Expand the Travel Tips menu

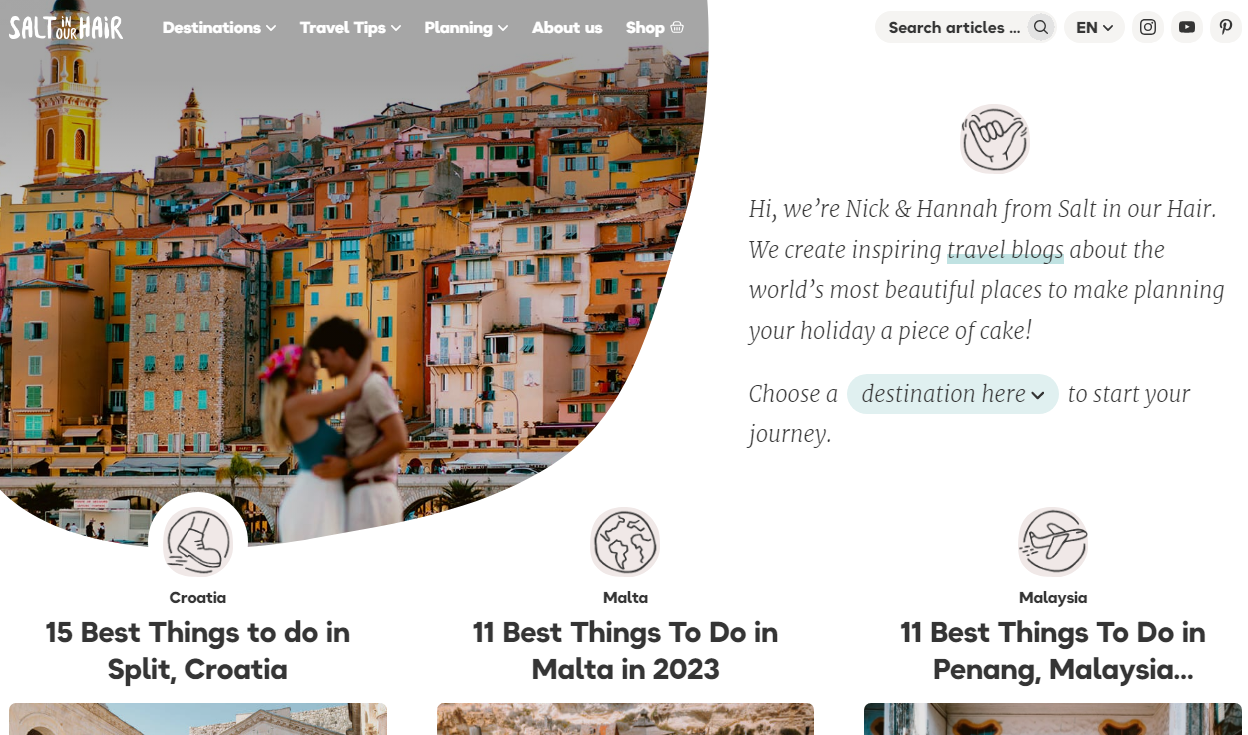pos(350,28)
